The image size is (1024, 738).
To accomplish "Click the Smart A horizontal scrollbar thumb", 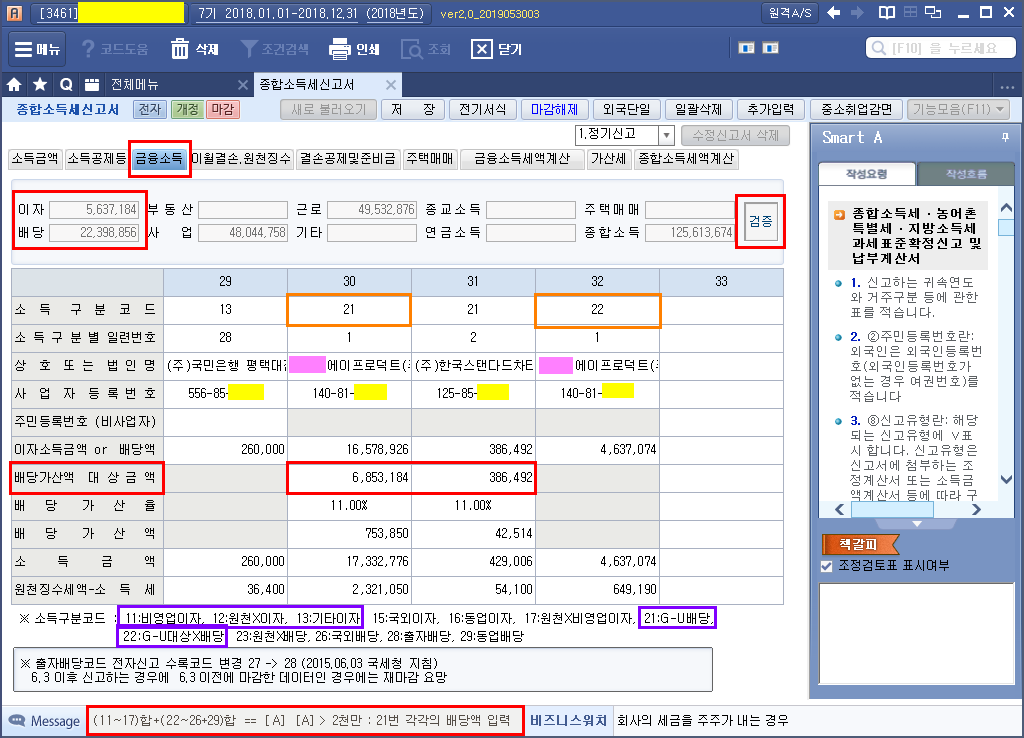I will point(892,509).
